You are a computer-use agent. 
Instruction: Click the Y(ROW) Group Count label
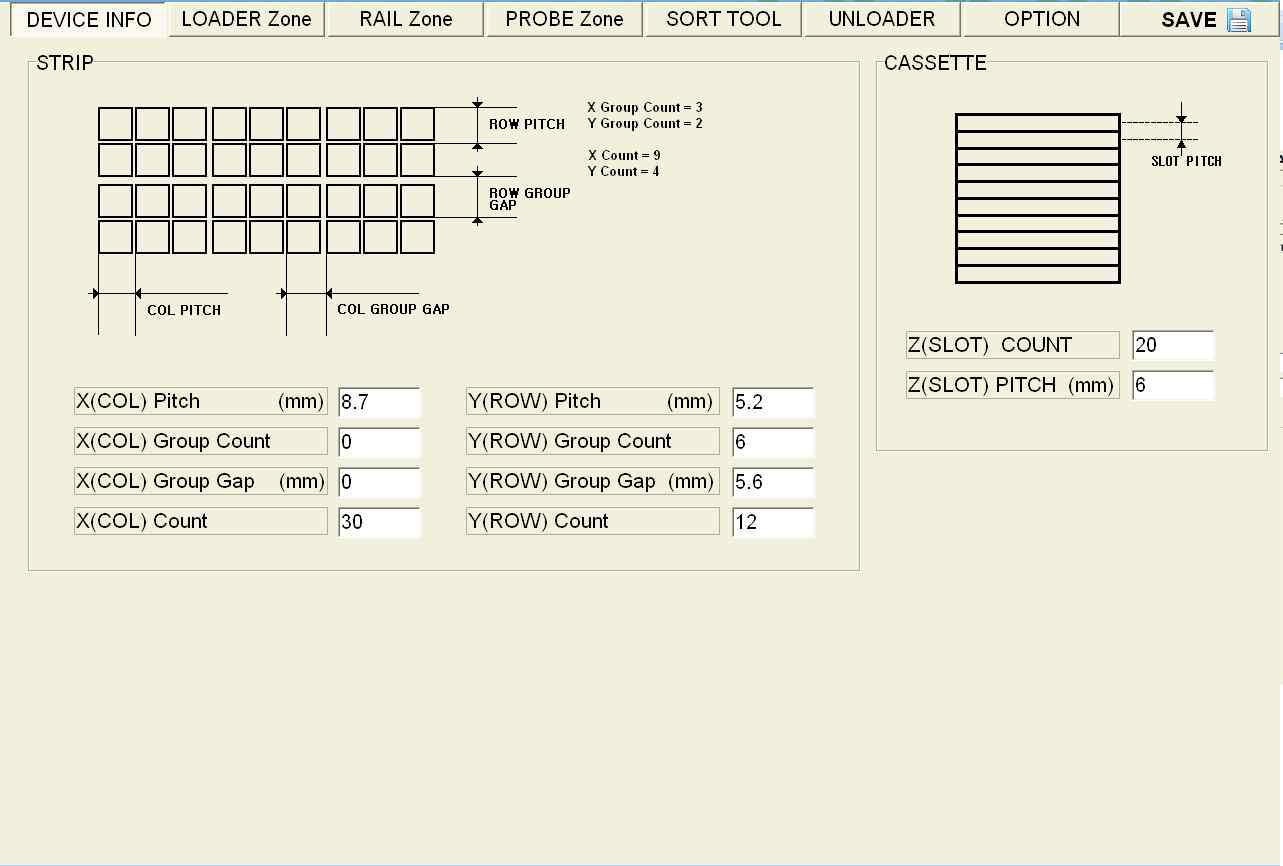[592, 441]
